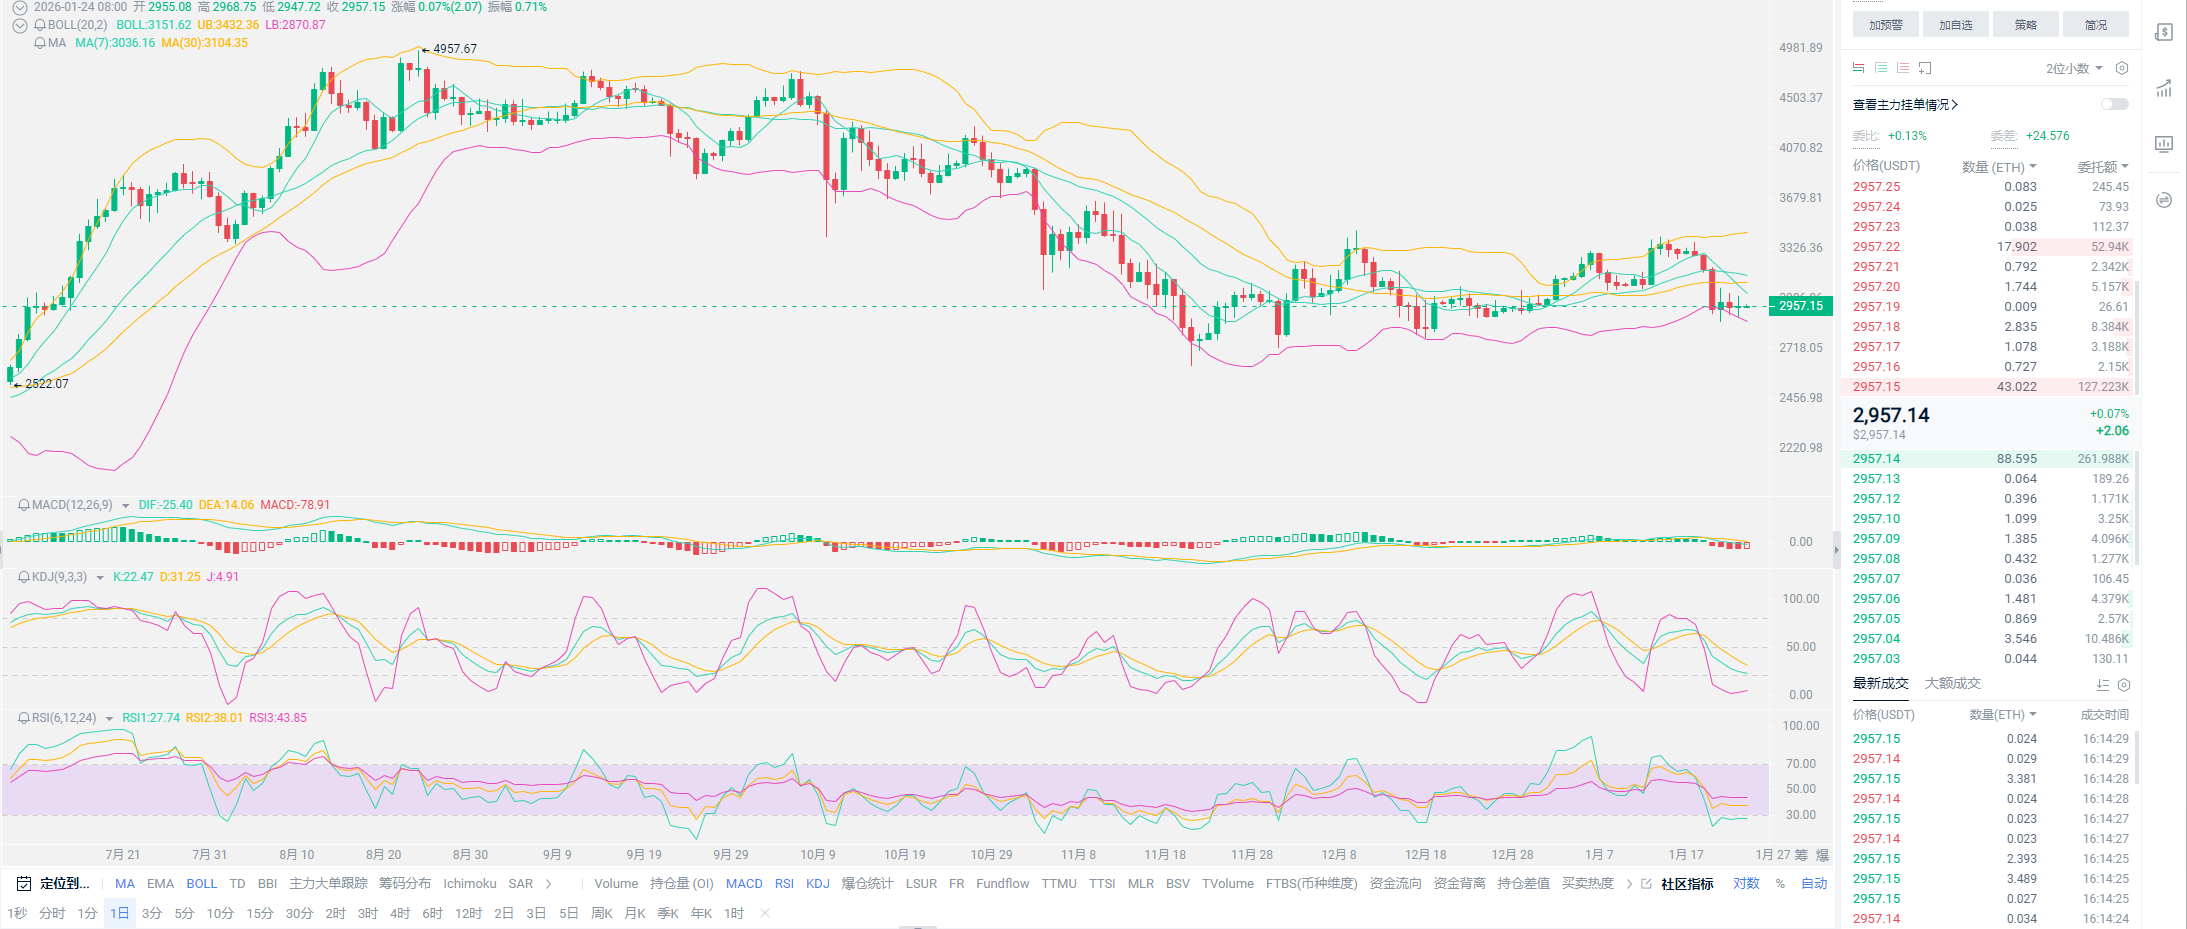Click the monitor chart icon in sidebar
This screenshot has height=929, width=2187.
[x=2164, y=144]
